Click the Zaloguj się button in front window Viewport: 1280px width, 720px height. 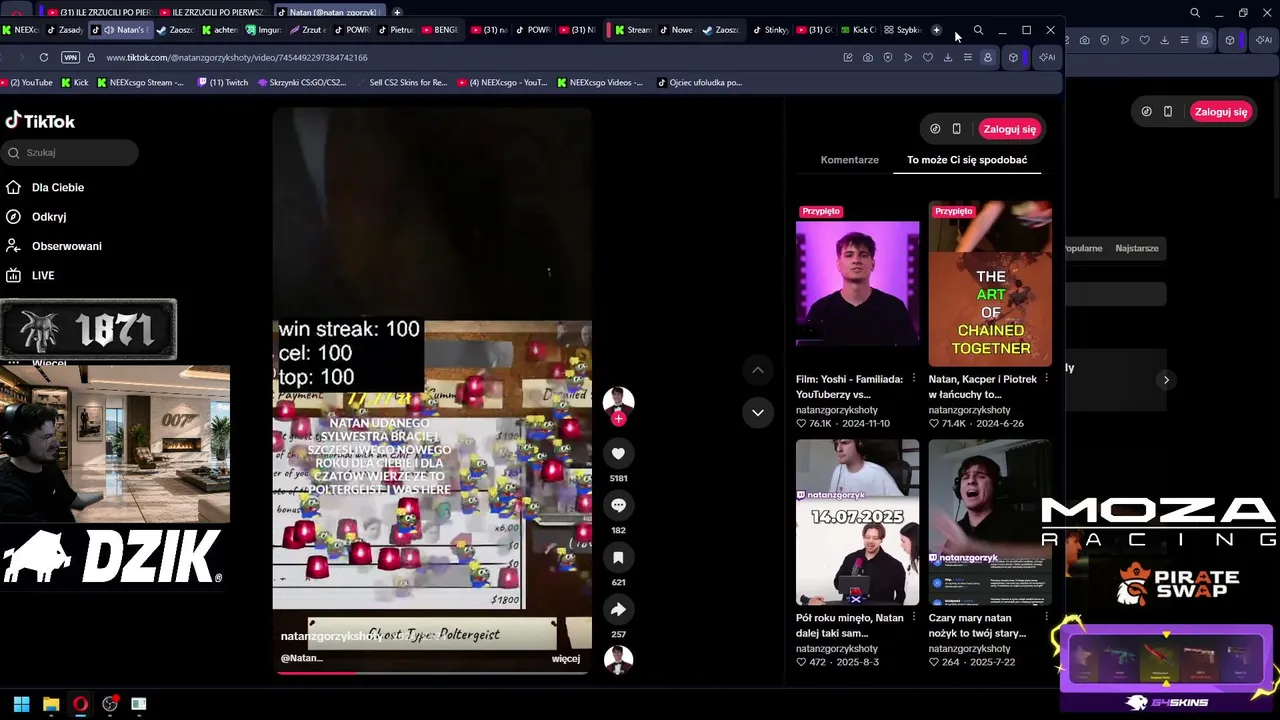tap(1010, 129)
